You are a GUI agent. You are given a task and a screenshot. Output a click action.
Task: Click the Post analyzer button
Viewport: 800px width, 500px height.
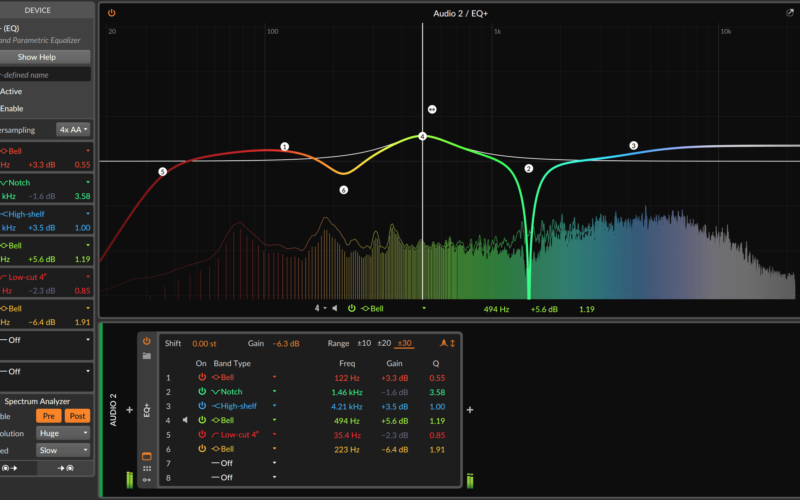click(78, 416)
